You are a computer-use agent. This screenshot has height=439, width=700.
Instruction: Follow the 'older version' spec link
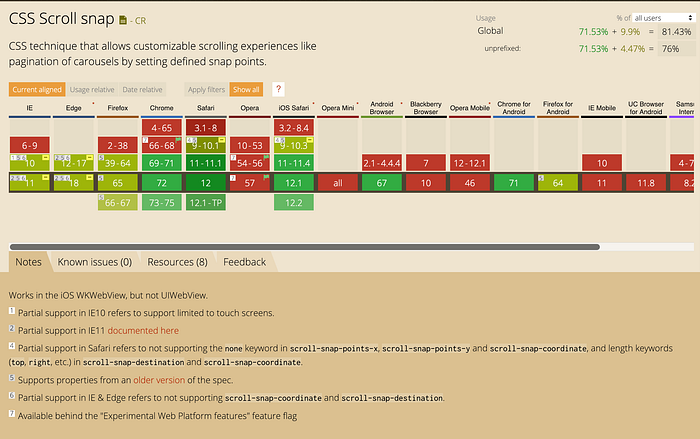pyautogui.click(x=159, y=380)
